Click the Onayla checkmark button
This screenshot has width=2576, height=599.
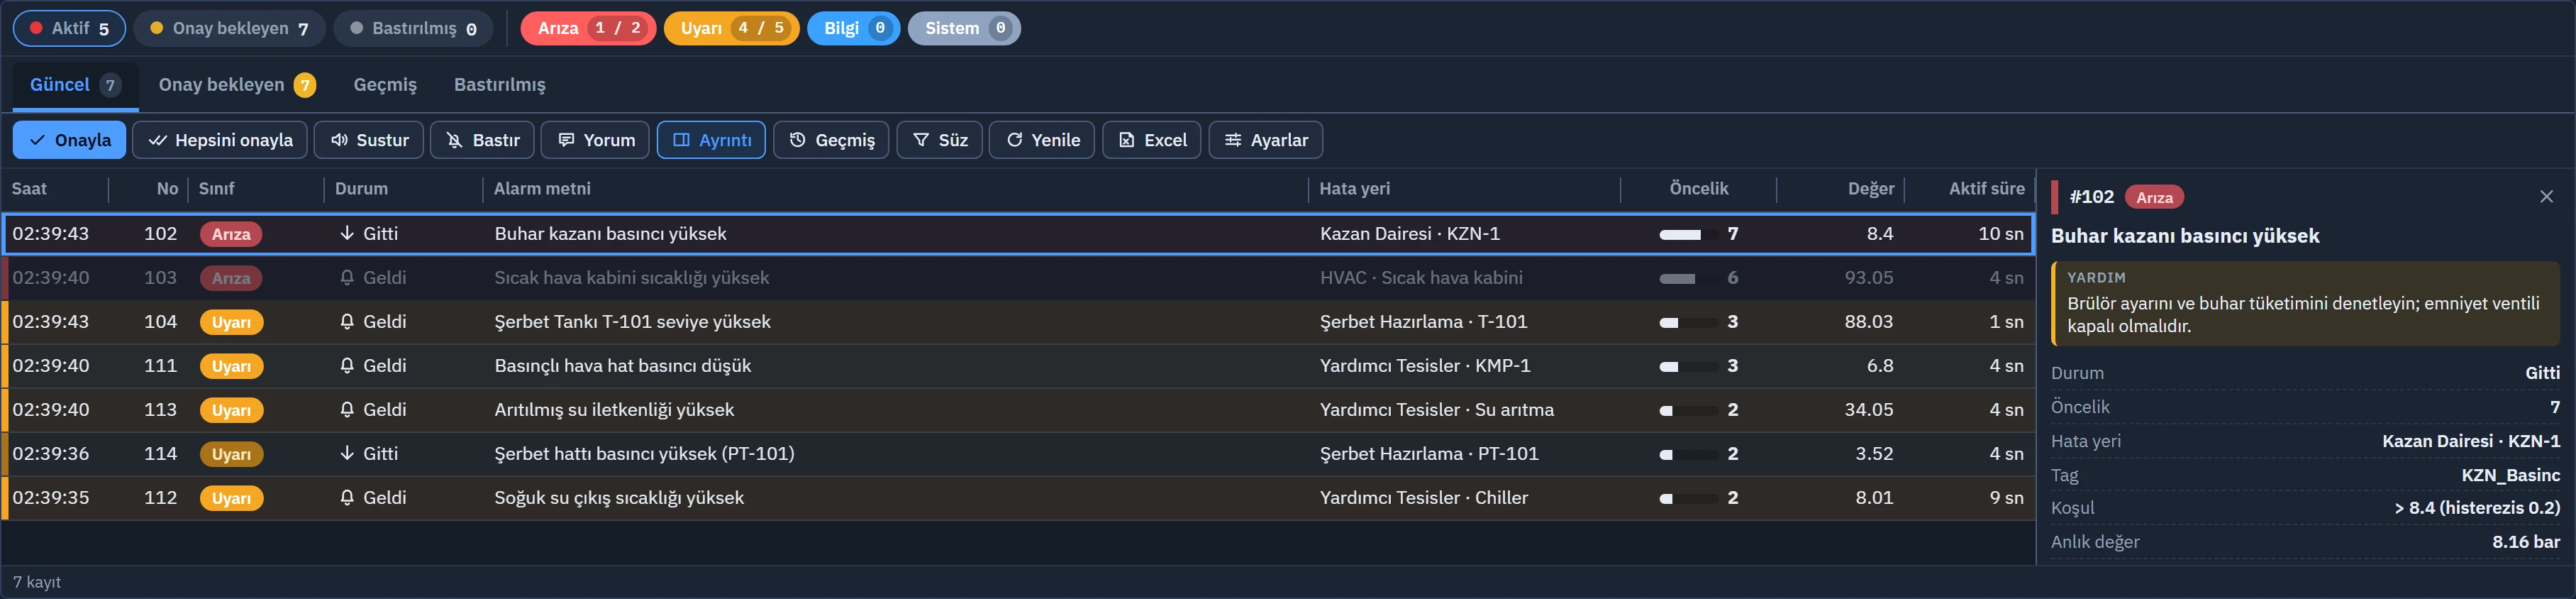click(x=69, y=140)
